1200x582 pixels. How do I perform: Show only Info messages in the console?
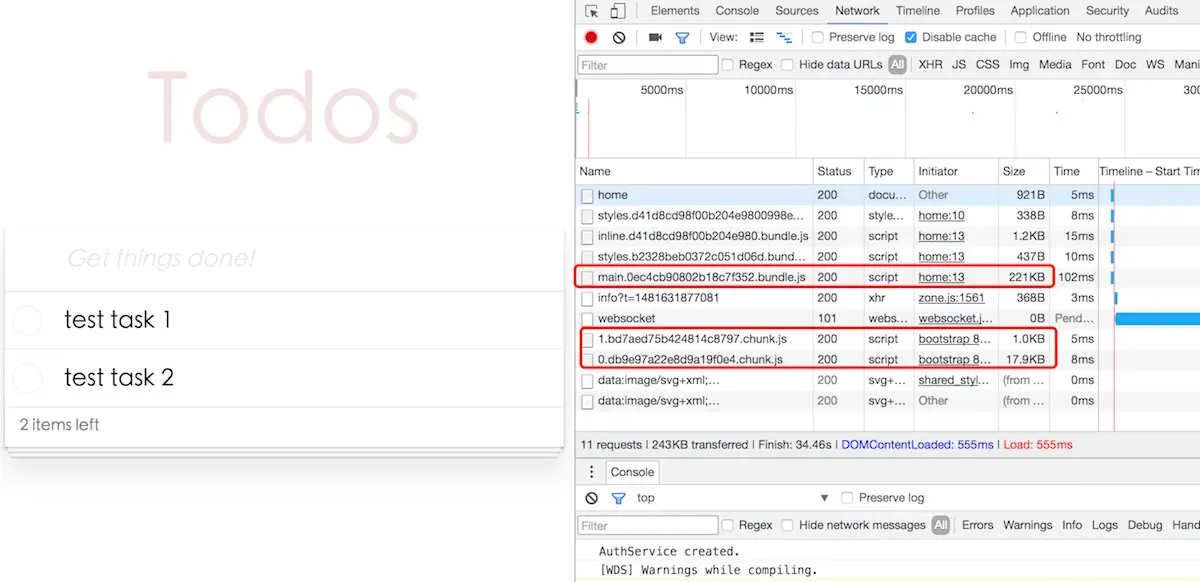coord(1072,525)
